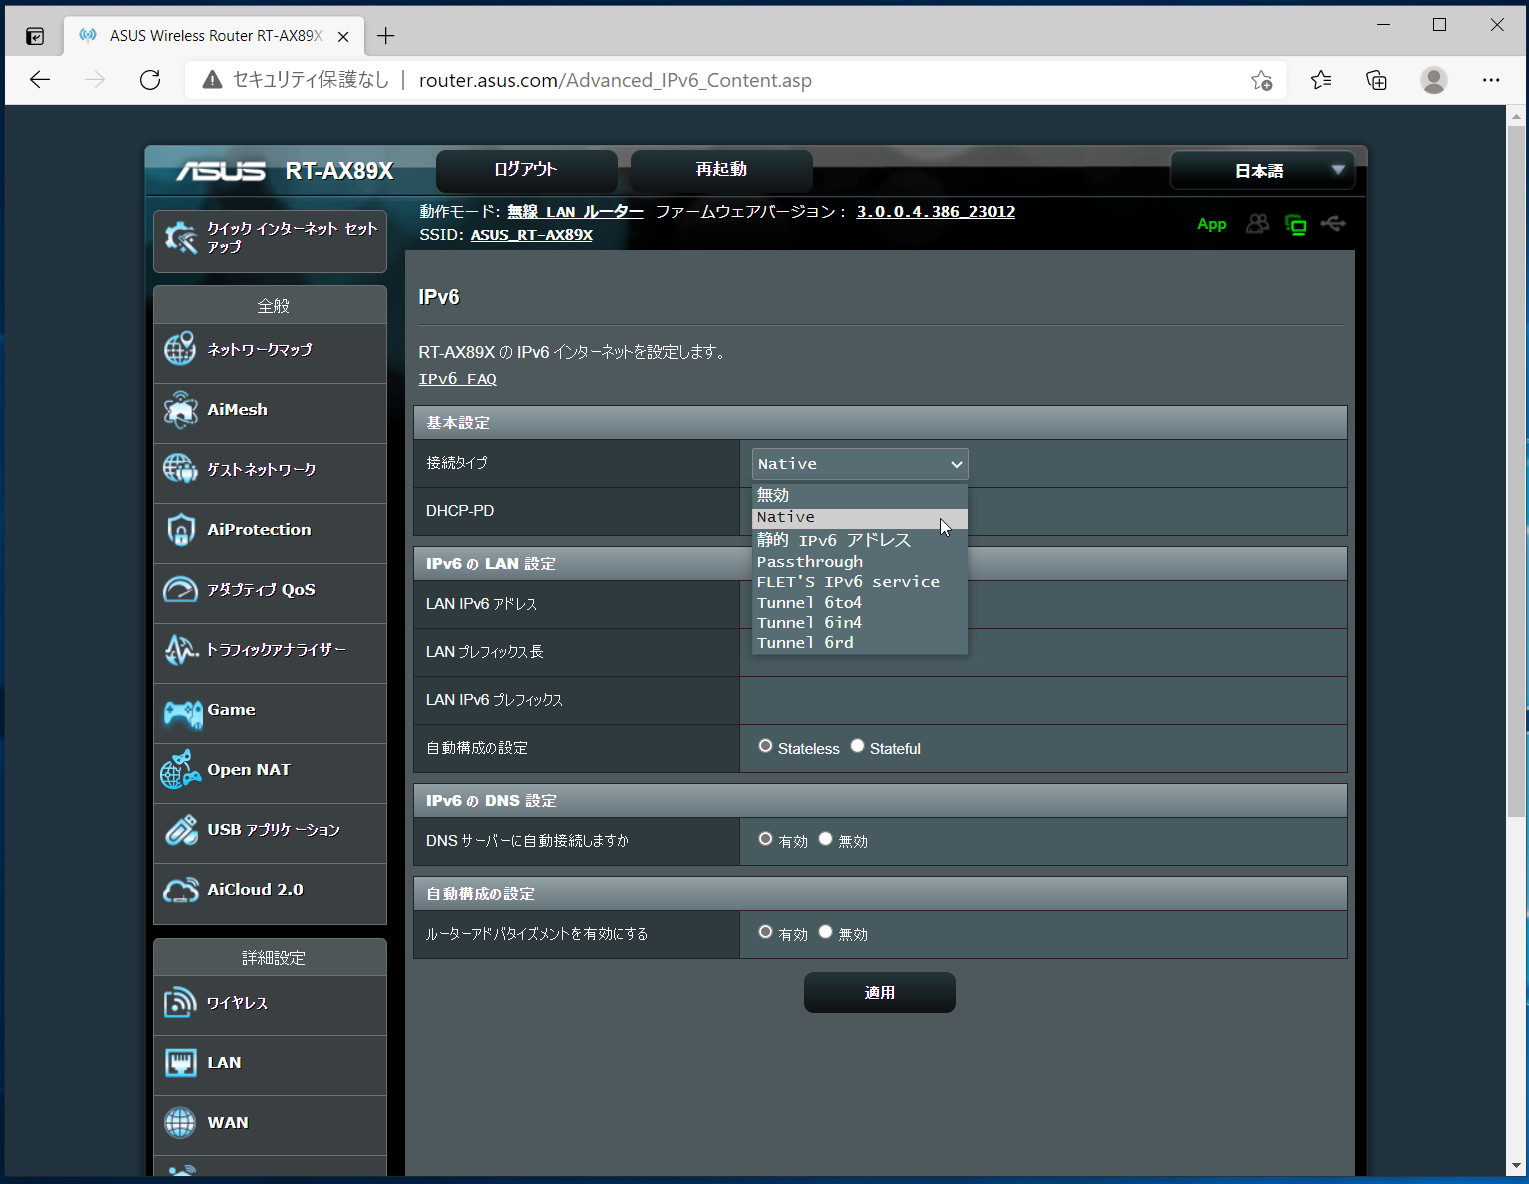The width and height of the screenshot is (1529, 1184).
Task: Choose Tunnel 6rd option
Action: (859, 643)
